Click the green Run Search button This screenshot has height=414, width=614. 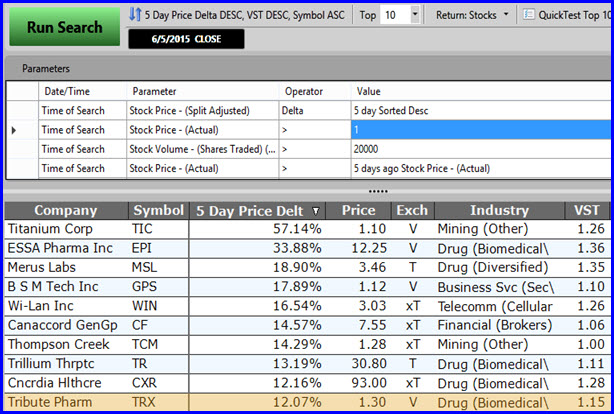click(x=65, y=27)
